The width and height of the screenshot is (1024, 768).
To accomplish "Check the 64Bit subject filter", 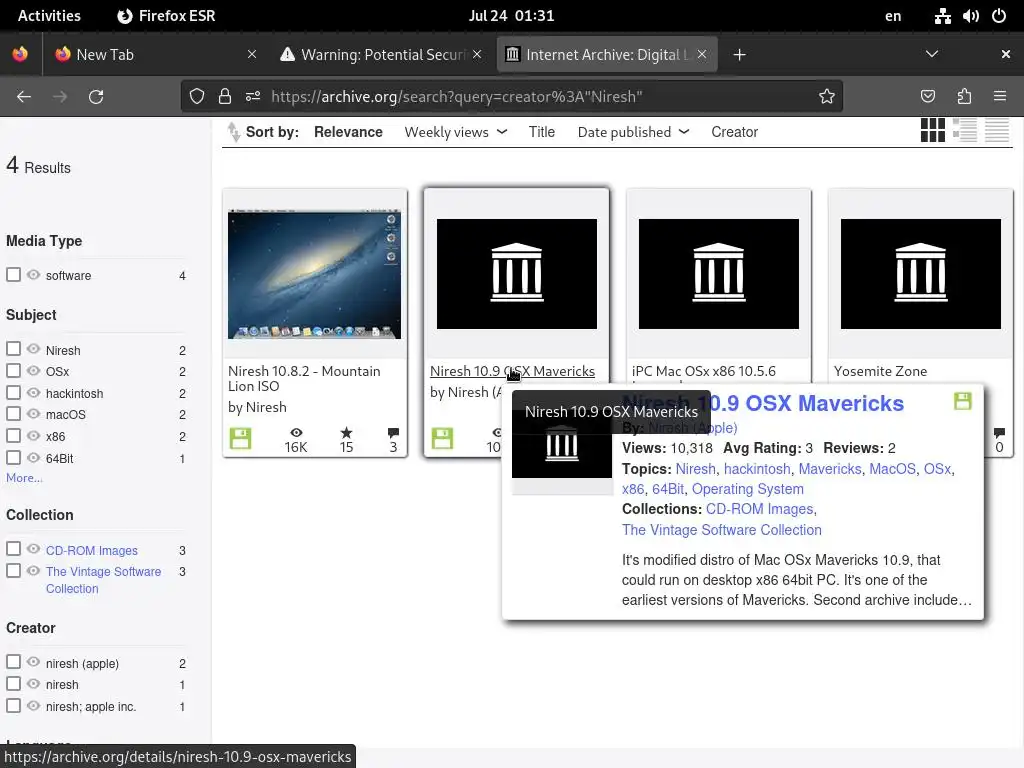I will (13, 457).
